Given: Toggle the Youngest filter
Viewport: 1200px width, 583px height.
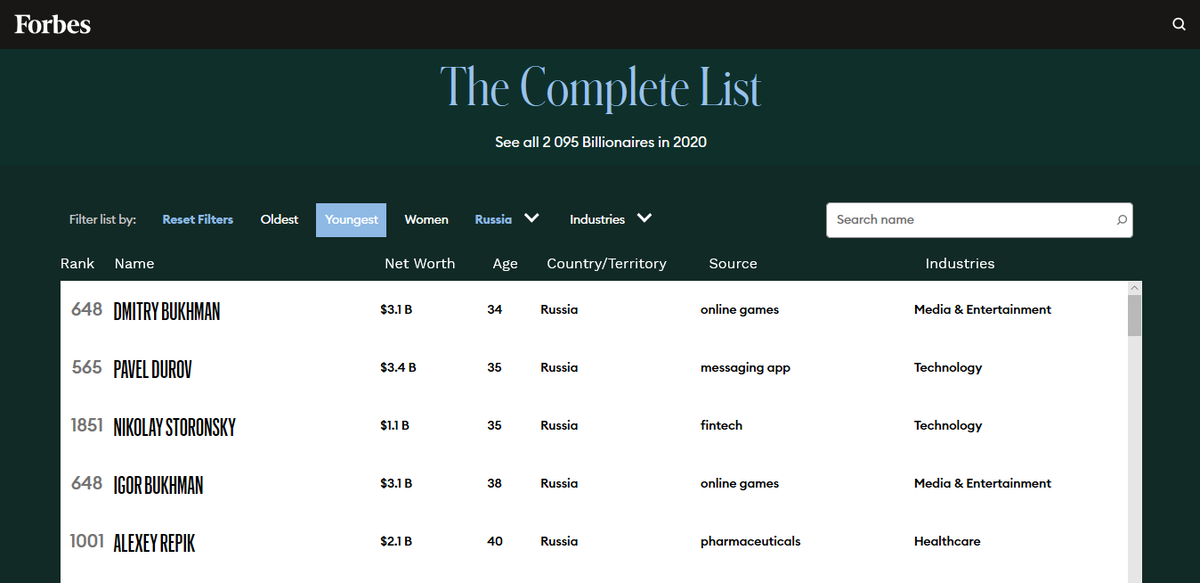Looking at the screenshot, I should click(x=351, y=220).
